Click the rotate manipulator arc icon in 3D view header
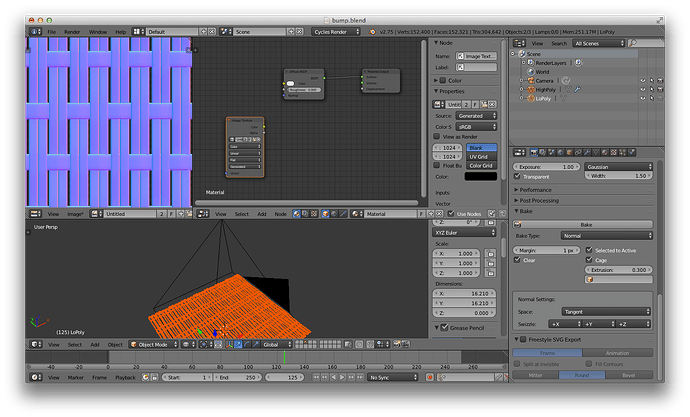This screenshot has height=417, width=690. [x=247, y=344]
